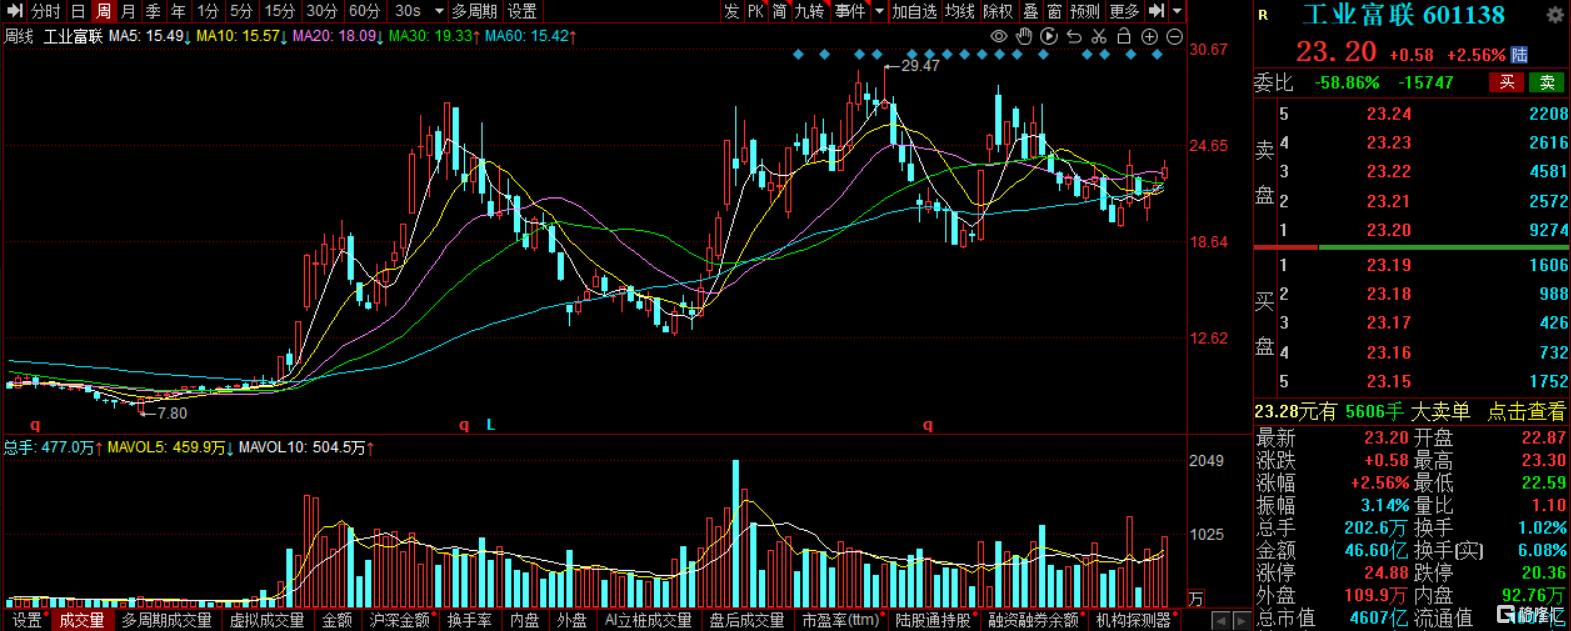Toggle 除权 ex-rights adjustment

[x=998, y=11]
